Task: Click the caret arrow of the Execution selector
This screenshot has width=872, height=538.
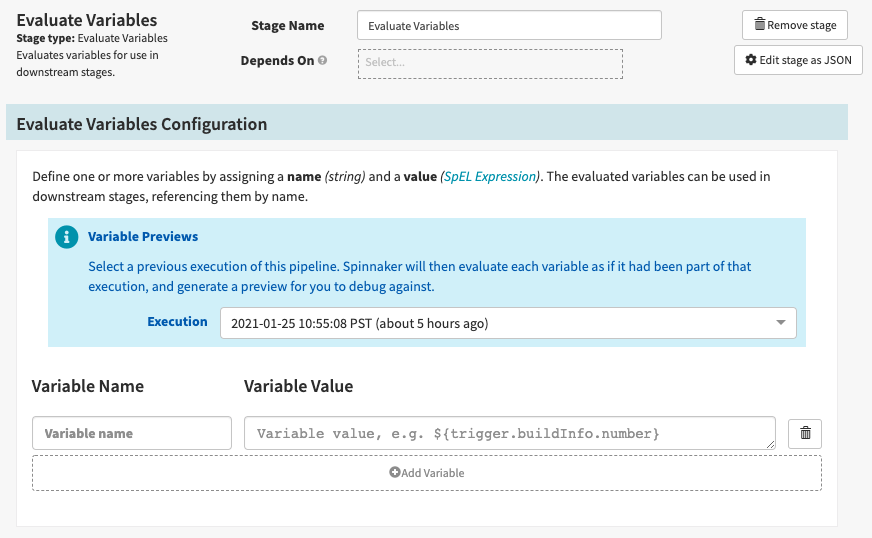Action: (780, 323)
